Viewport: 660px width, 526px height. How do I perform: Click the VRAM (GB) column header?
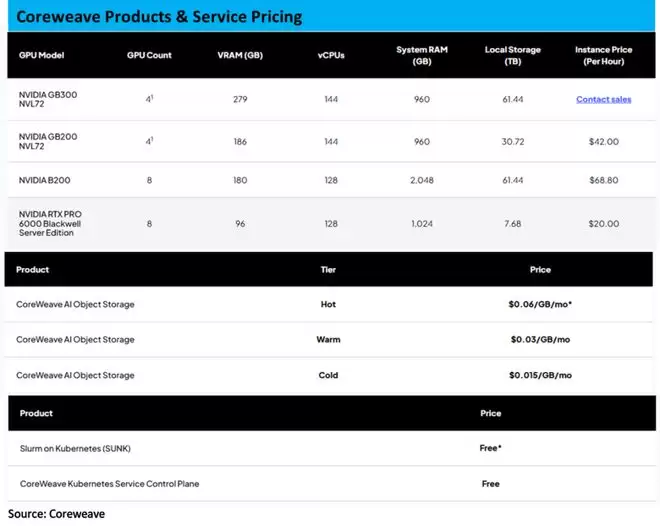click(240, 56)
